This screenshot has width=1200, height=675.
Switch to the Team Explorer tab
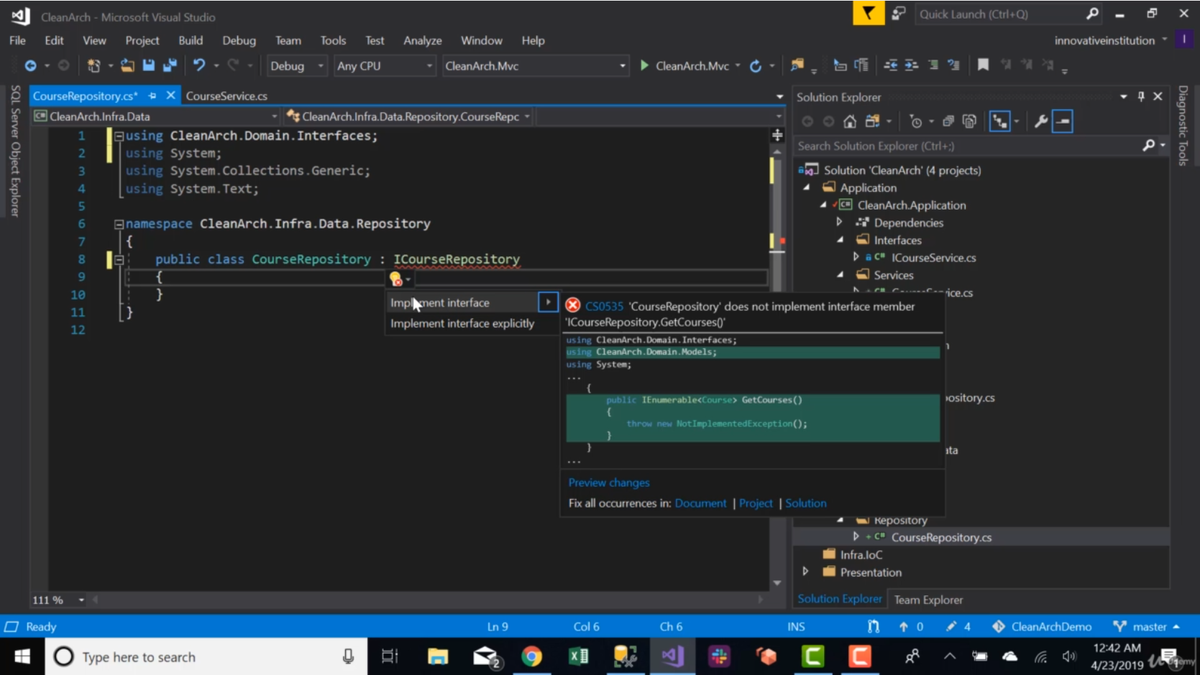point(928,600)
